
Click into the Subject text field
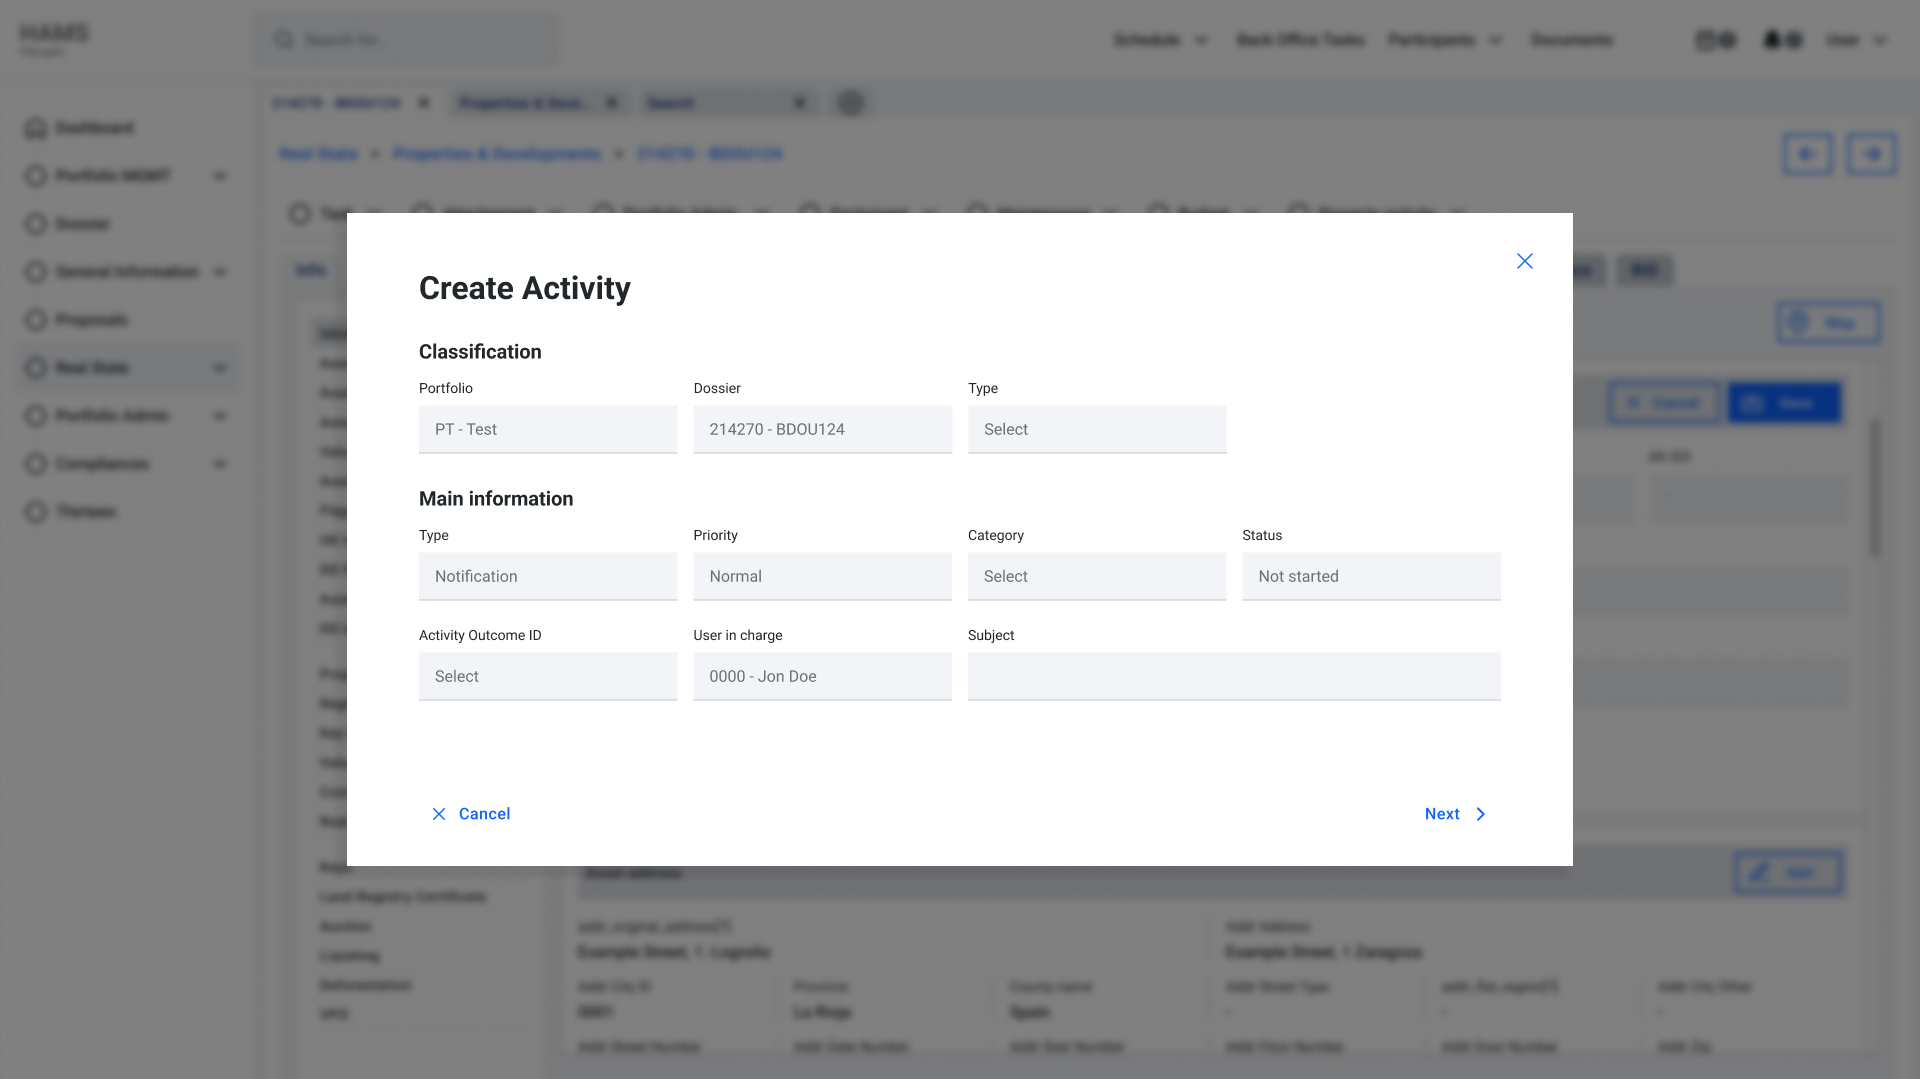tap(1233, 676)
